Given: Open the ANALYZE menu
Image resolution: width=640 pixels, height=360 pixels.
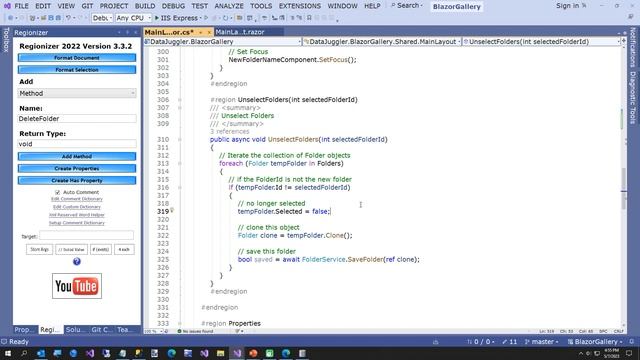Looking at the screenshot, I should click(229, 6).
